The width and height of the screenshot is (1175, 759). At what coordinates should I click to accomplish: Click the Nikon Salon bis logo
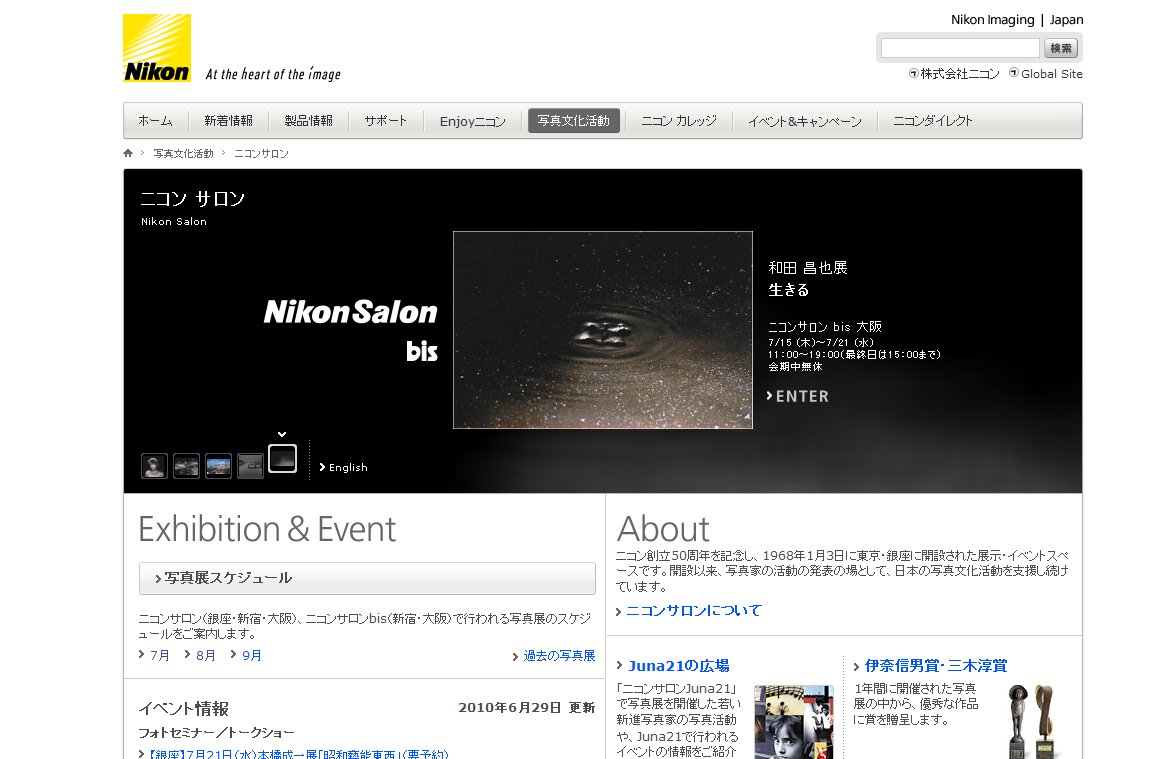351,330
